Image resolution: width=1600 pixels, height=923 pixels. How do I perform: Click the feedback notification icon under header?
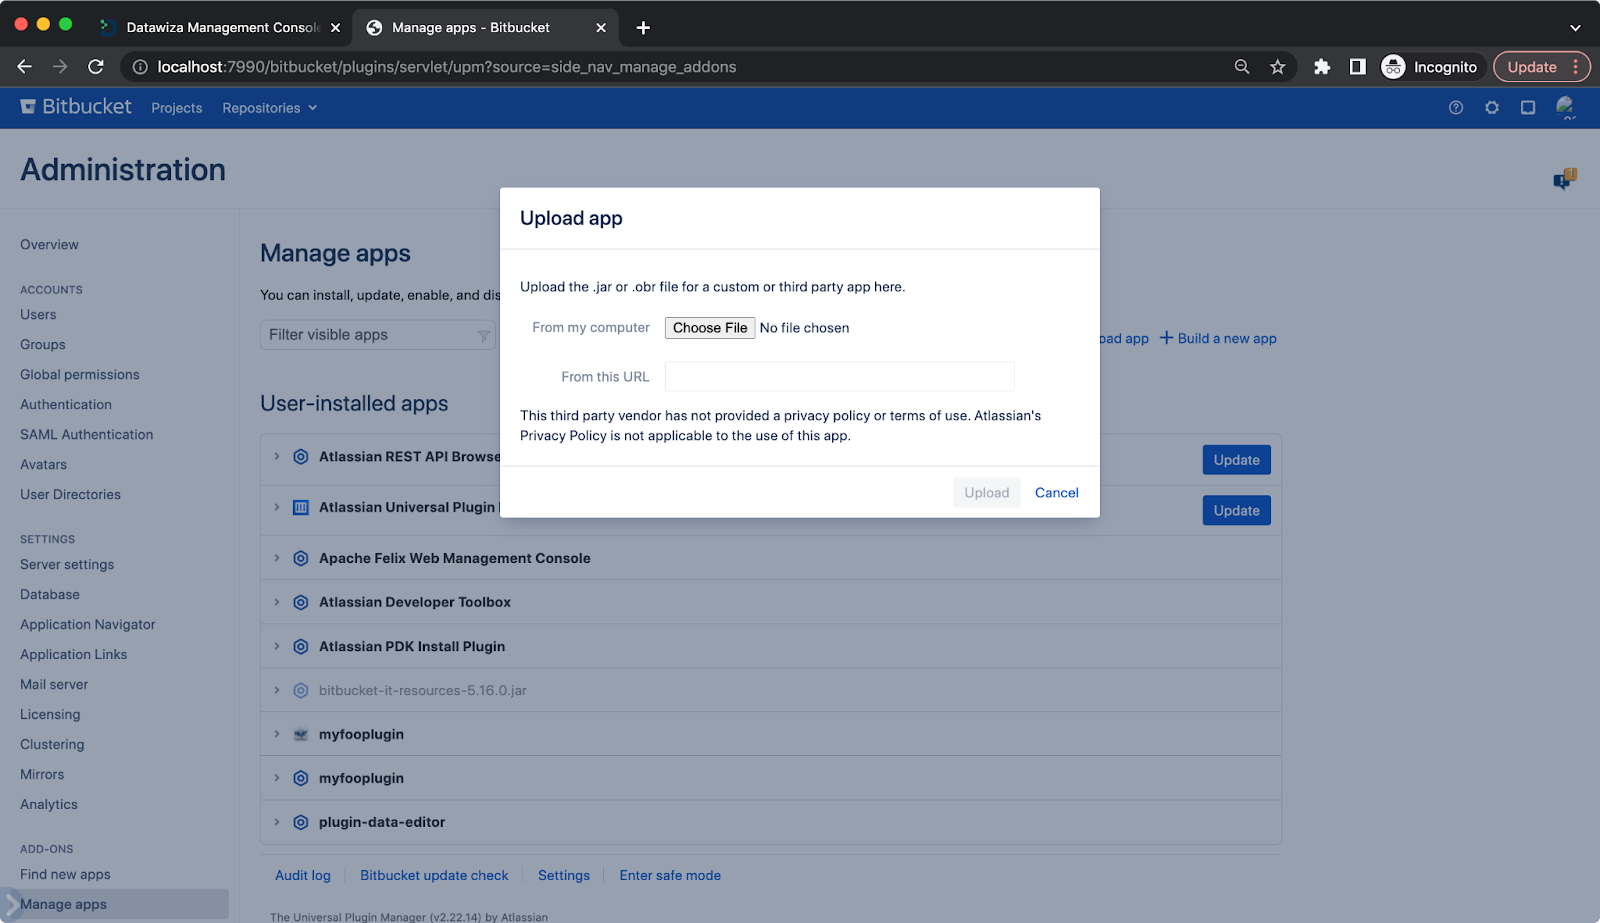1564,179
